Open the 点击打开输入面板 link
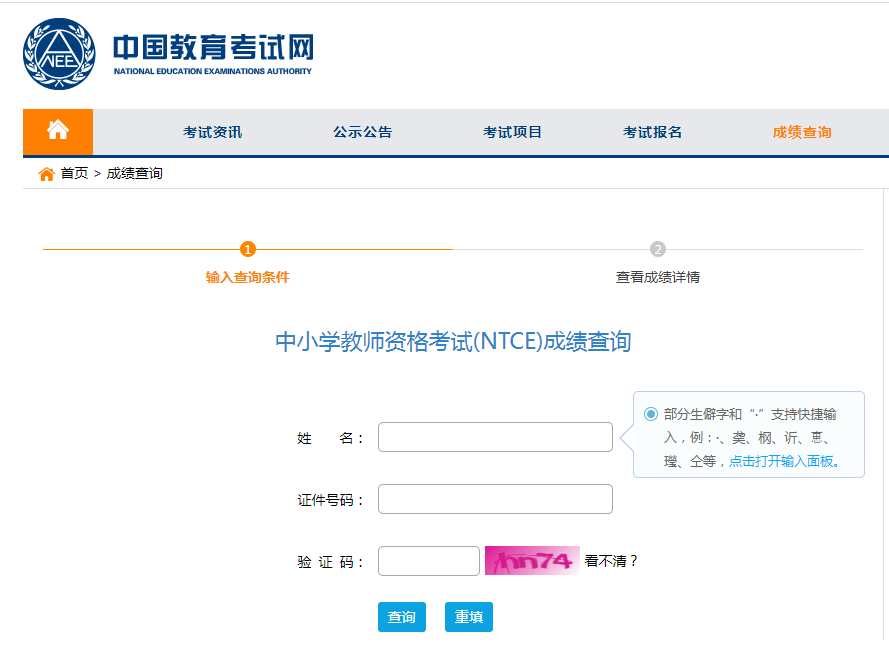Screen dimensions: 889x661 click(786, 461)
